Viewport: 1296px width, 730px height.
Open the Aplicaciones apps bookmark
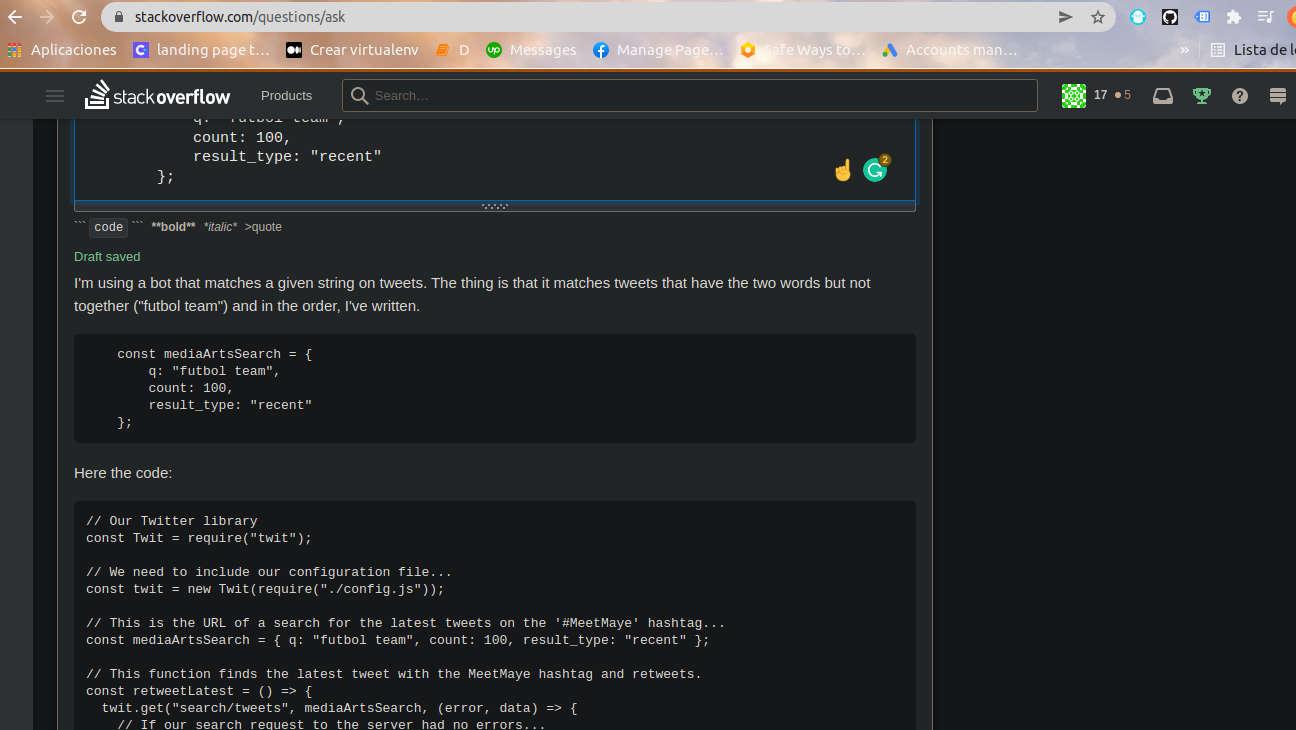[x=62, y=49]
